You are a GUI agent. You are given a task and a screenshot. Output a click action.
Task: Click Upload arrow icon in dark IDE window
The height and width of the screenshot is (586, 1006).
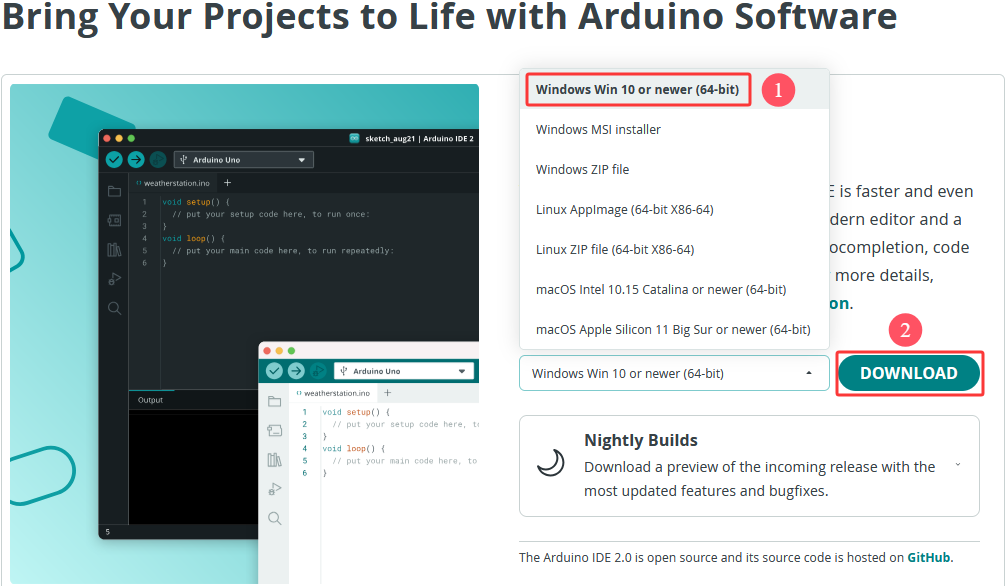136,160
